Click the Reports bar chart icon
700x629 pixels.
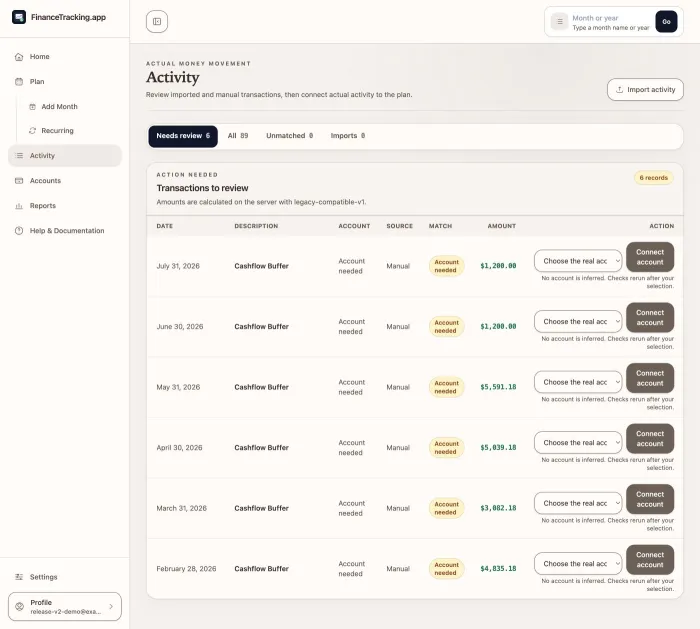pyautogui.click(x=19, y=206)
